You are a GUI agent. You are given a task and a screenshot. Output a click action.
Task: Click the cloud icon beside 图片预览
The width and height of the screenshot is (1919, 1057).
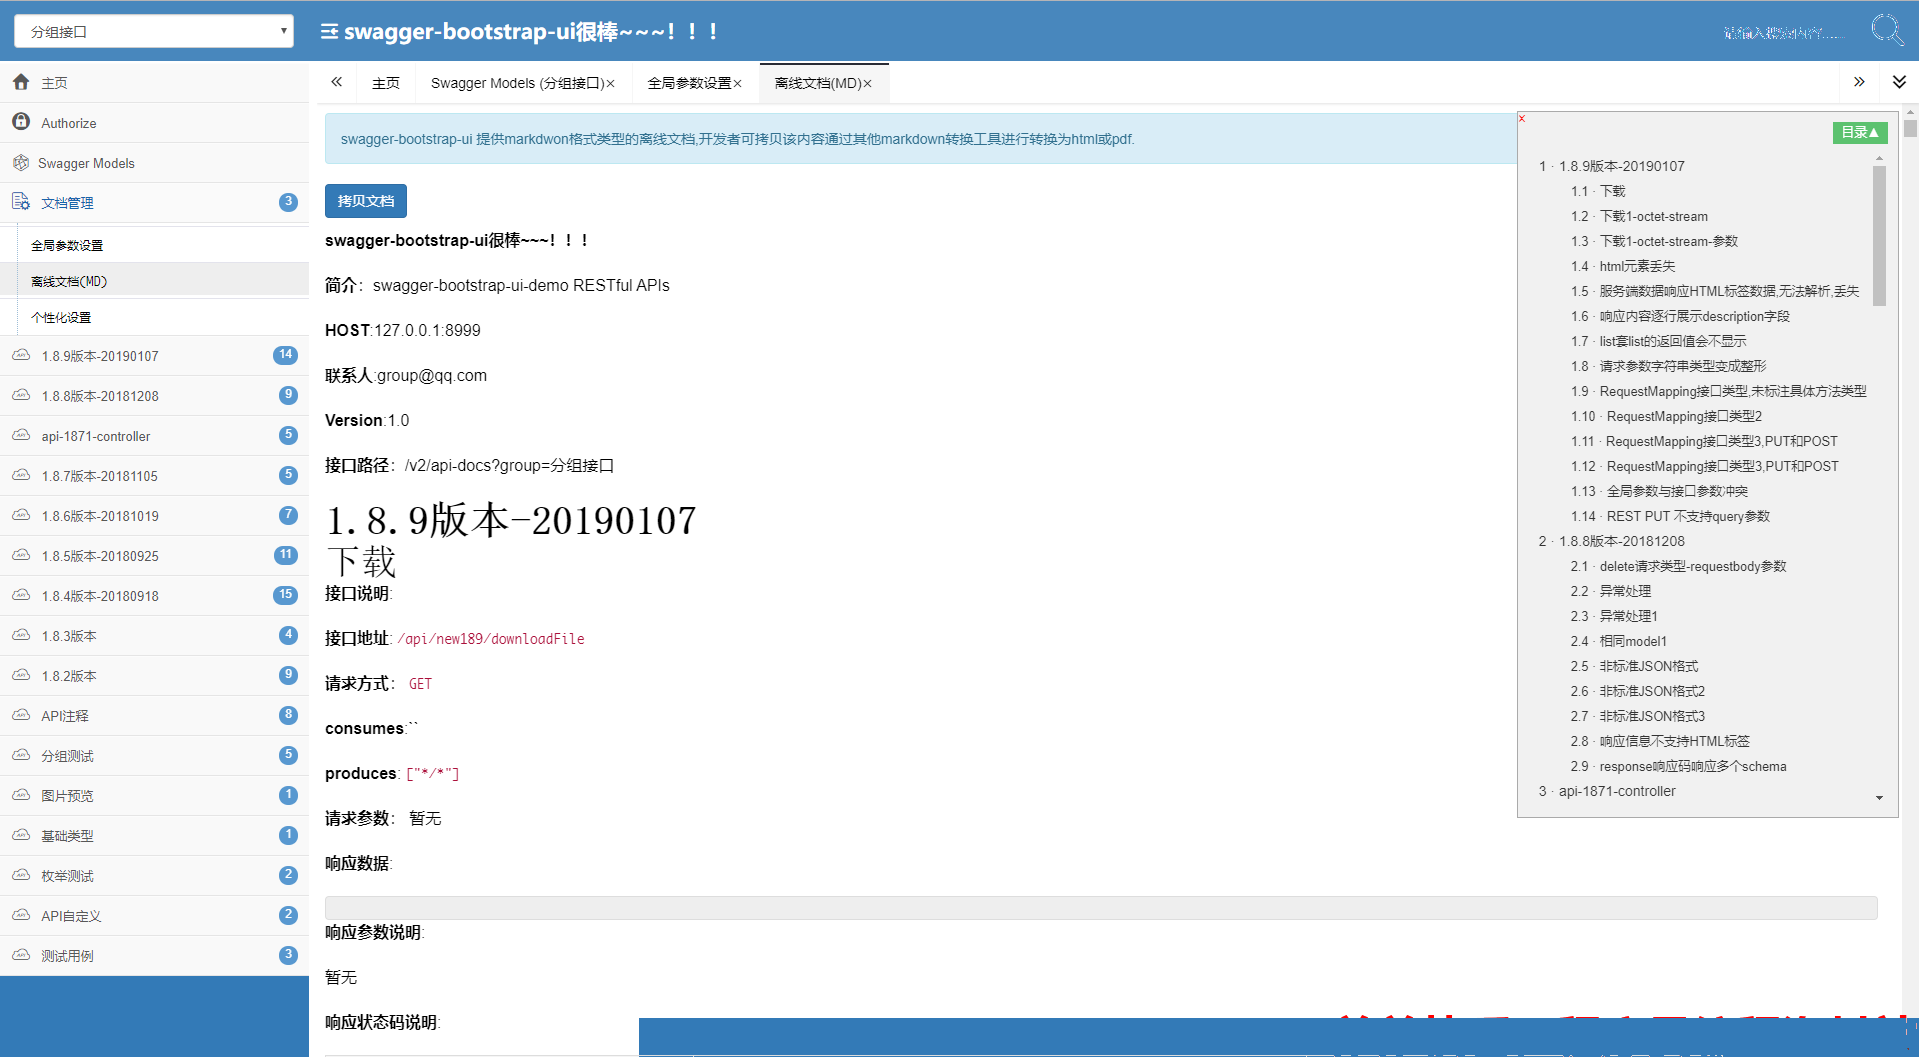[x=21, y=795]
